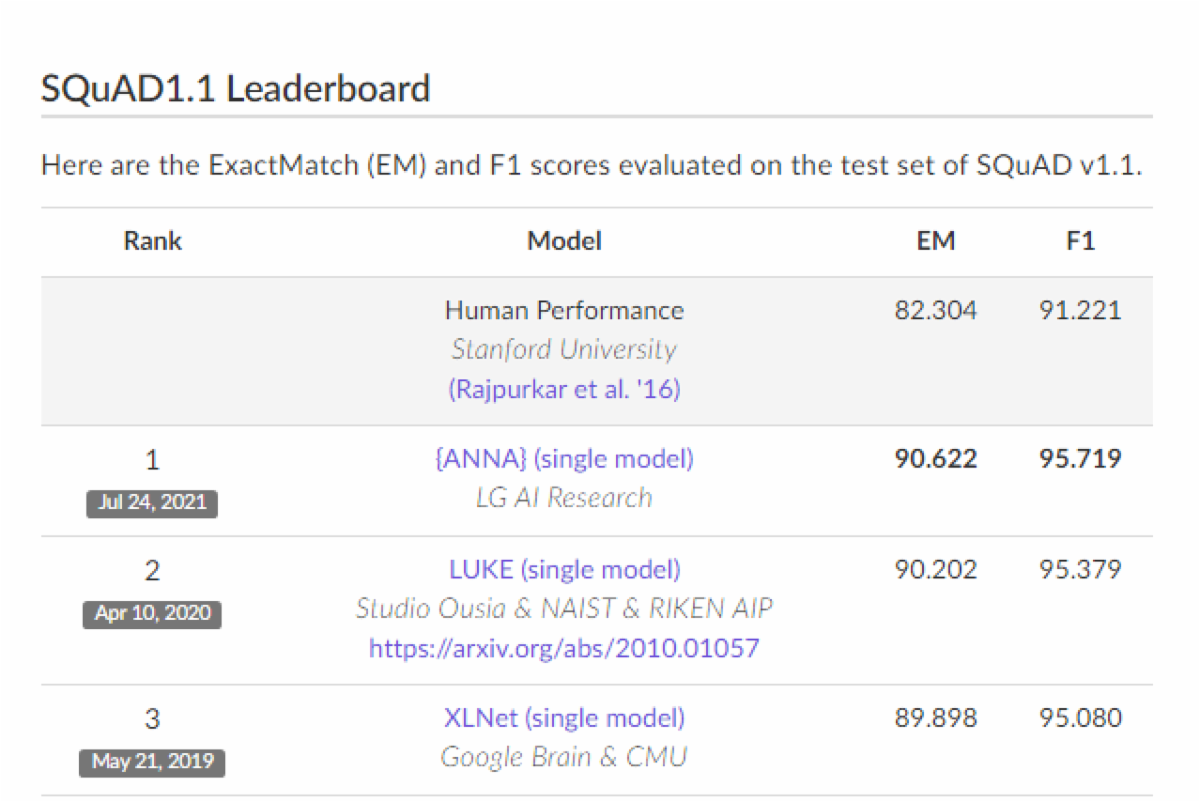The width and height of the screenshot is (1200, 802).
Task: Open the {ANNA} (single model) link
Action: tap(564, 459)
